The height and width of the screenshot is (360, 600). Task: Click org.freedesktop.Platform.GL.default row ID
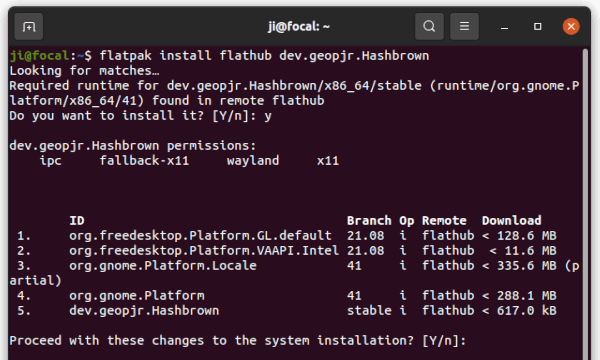pos(200,236)
